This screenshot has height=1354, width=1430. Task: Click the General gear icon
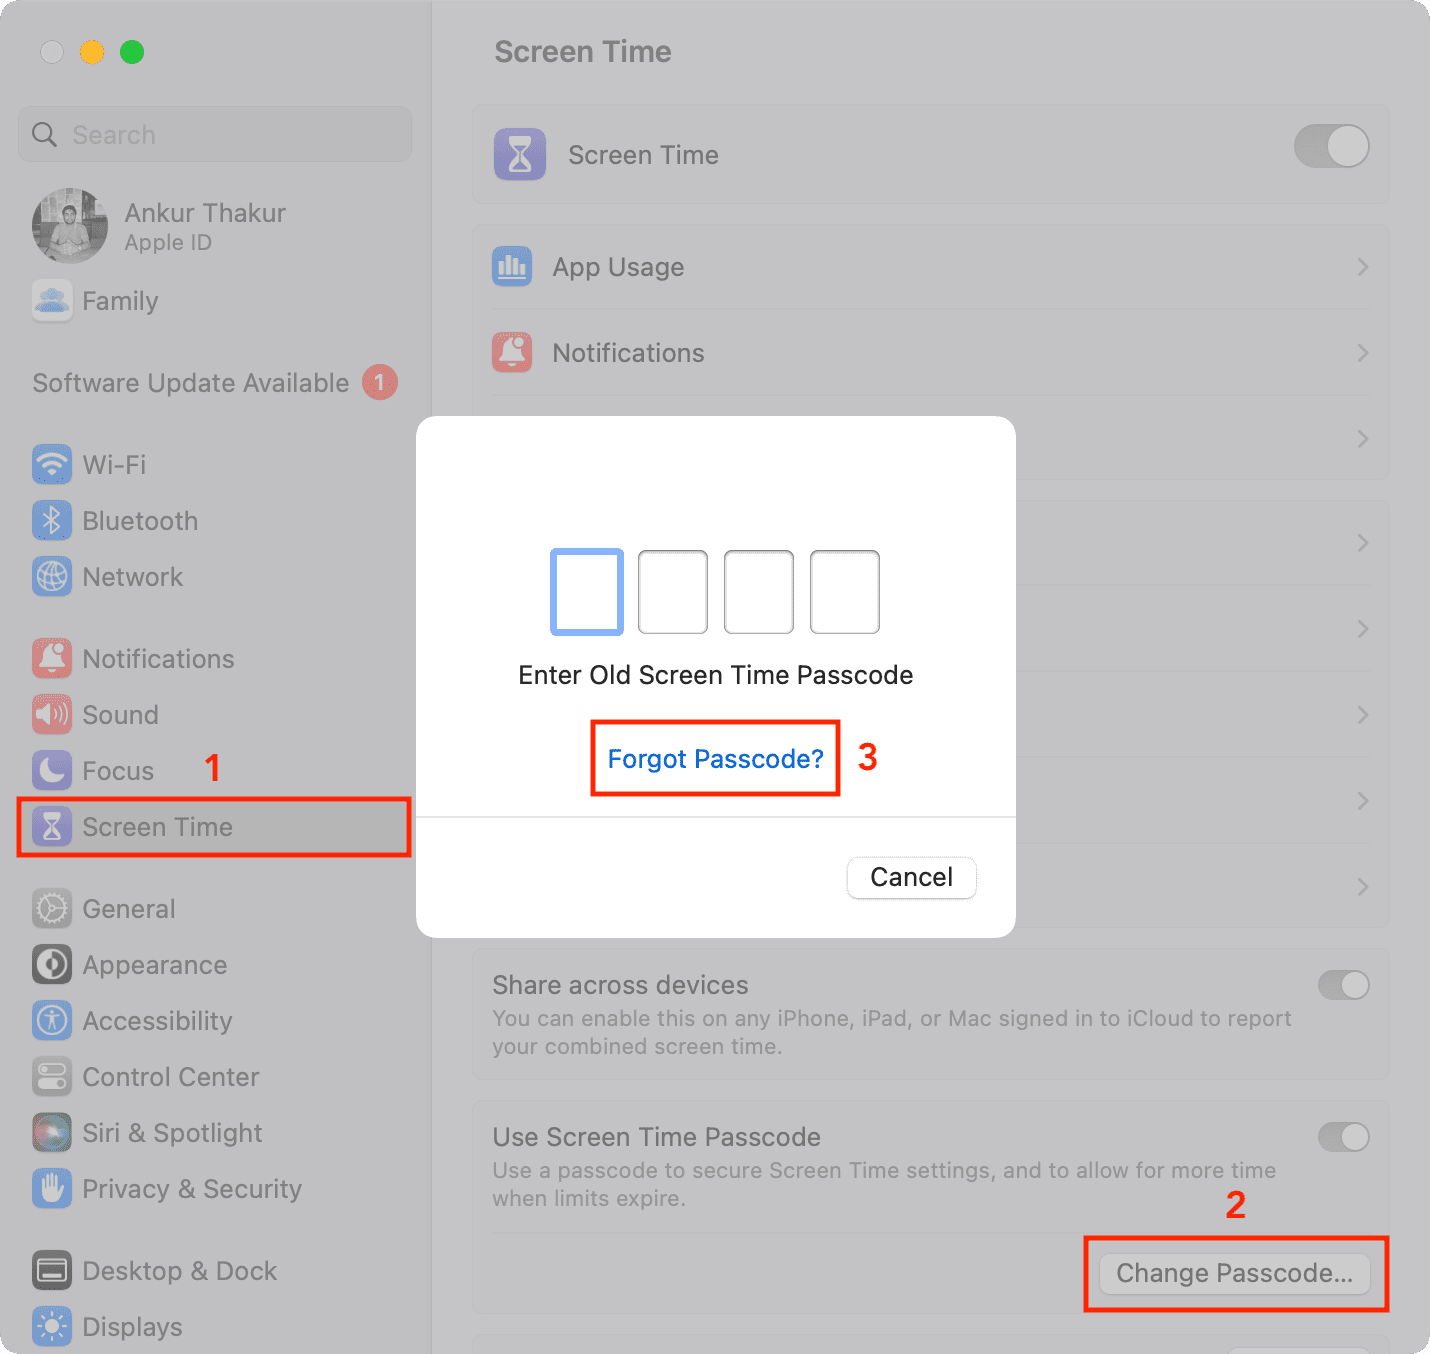tap(52, 908)
